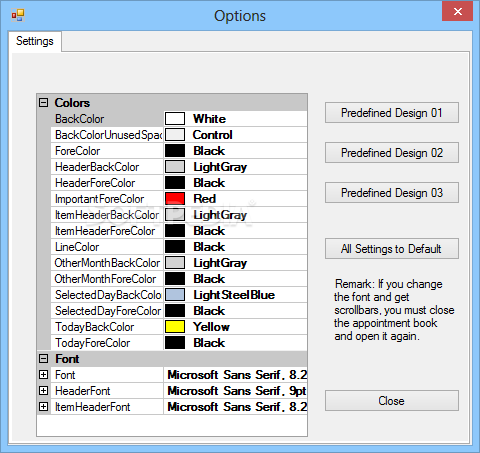
Task: Click the Font category header label
Action: click(x=67, y=359)
